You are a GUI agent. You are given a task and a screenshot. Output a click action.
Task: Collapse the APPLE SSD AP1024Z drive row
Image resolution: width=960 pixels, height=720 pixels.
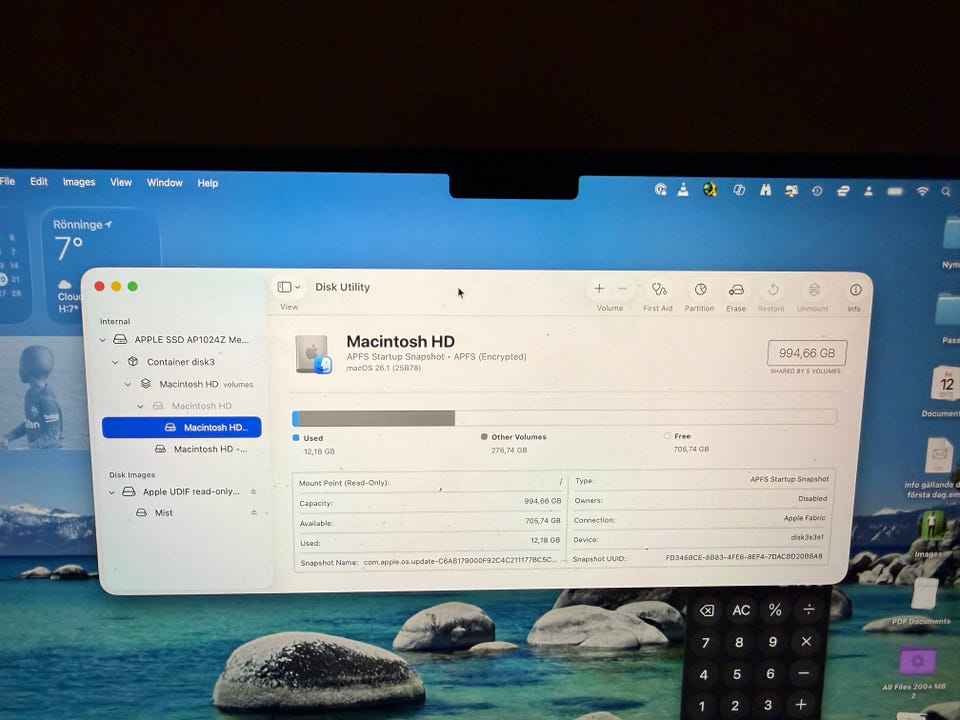pyautogui.click(x=103, y=340)
